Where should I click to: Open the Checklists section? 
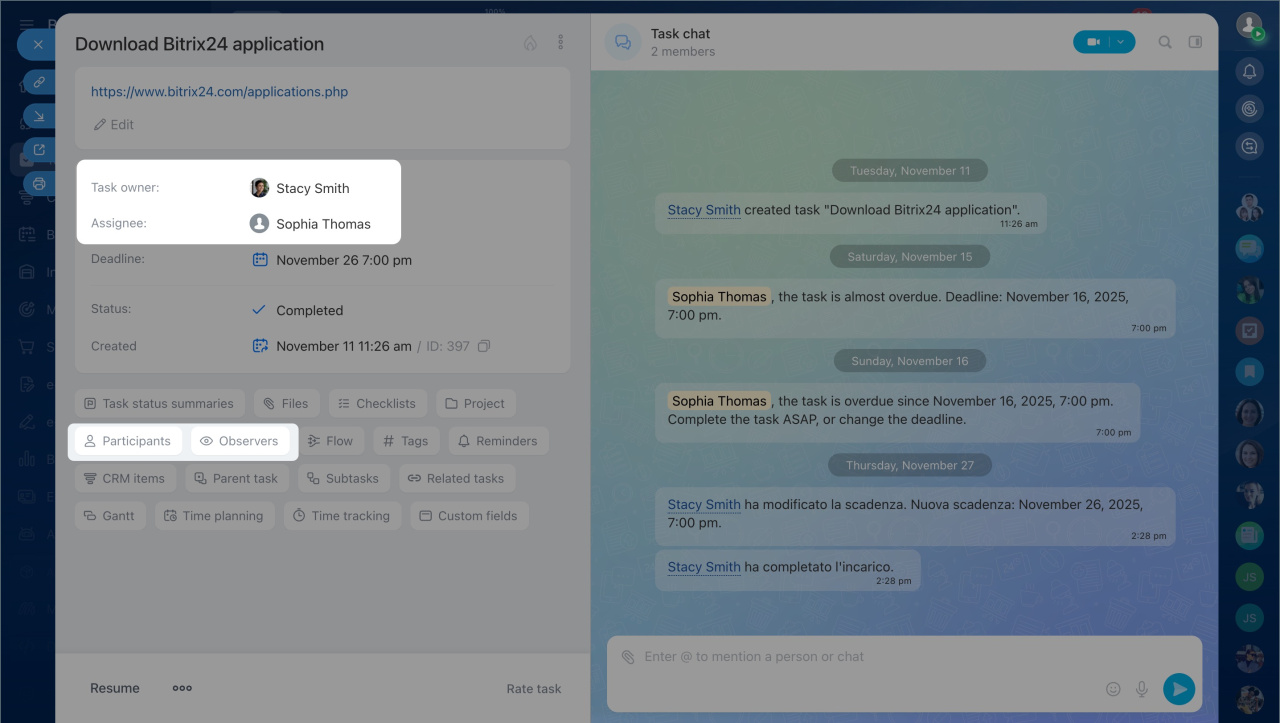coord(377,404)
